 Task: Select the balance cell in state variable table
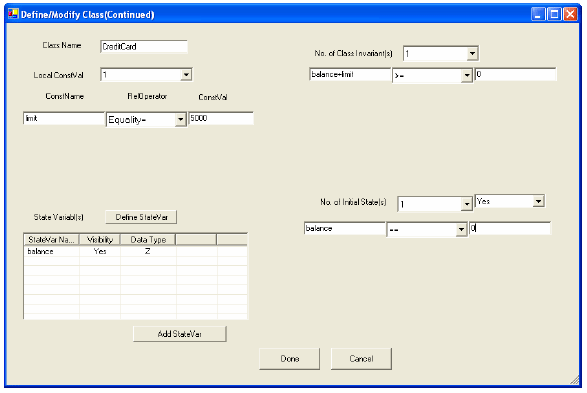click(52, 252)
